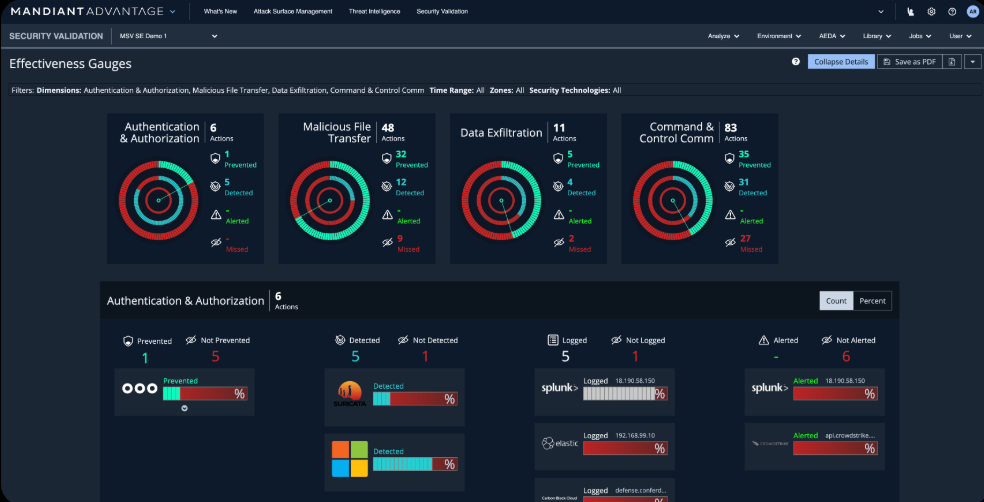Click the Alerted triangle icon in Data Exfiltration card
Image resolution: width=984 pixels, height=502 pixels.
(x=558, y=215)
